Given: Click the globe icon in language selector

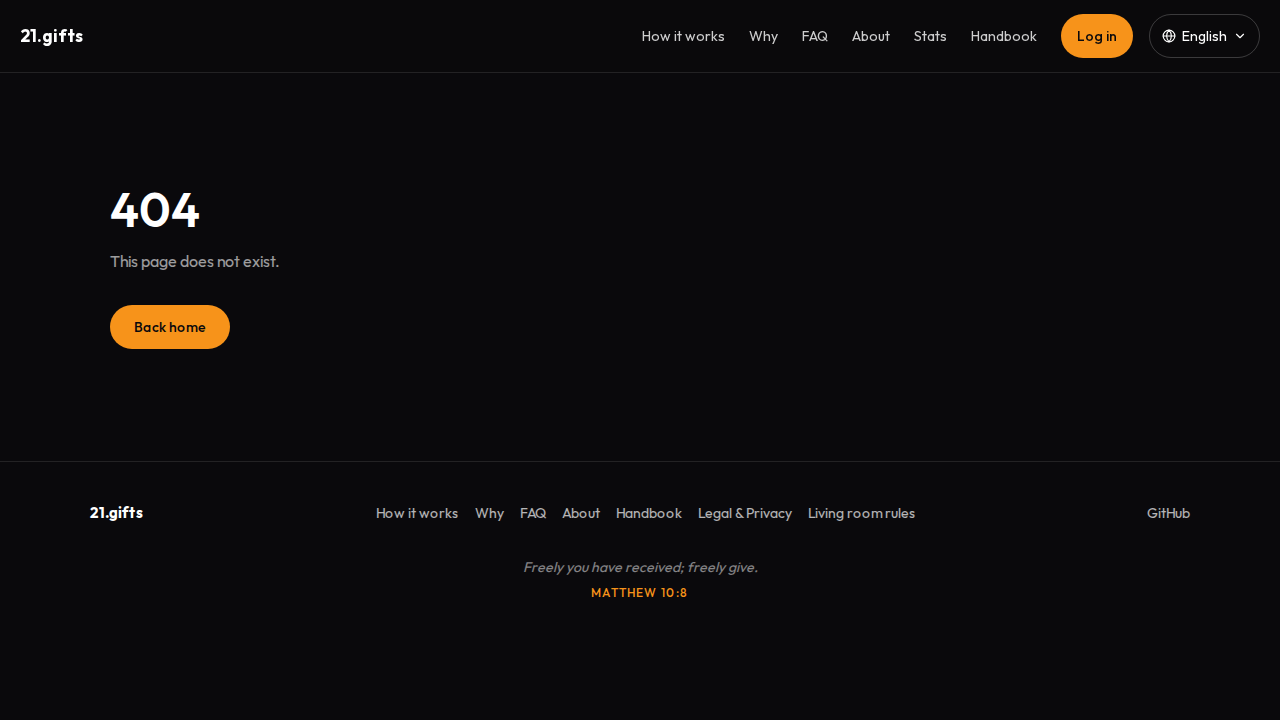Looking at the screenshot, I should 1169,36.
